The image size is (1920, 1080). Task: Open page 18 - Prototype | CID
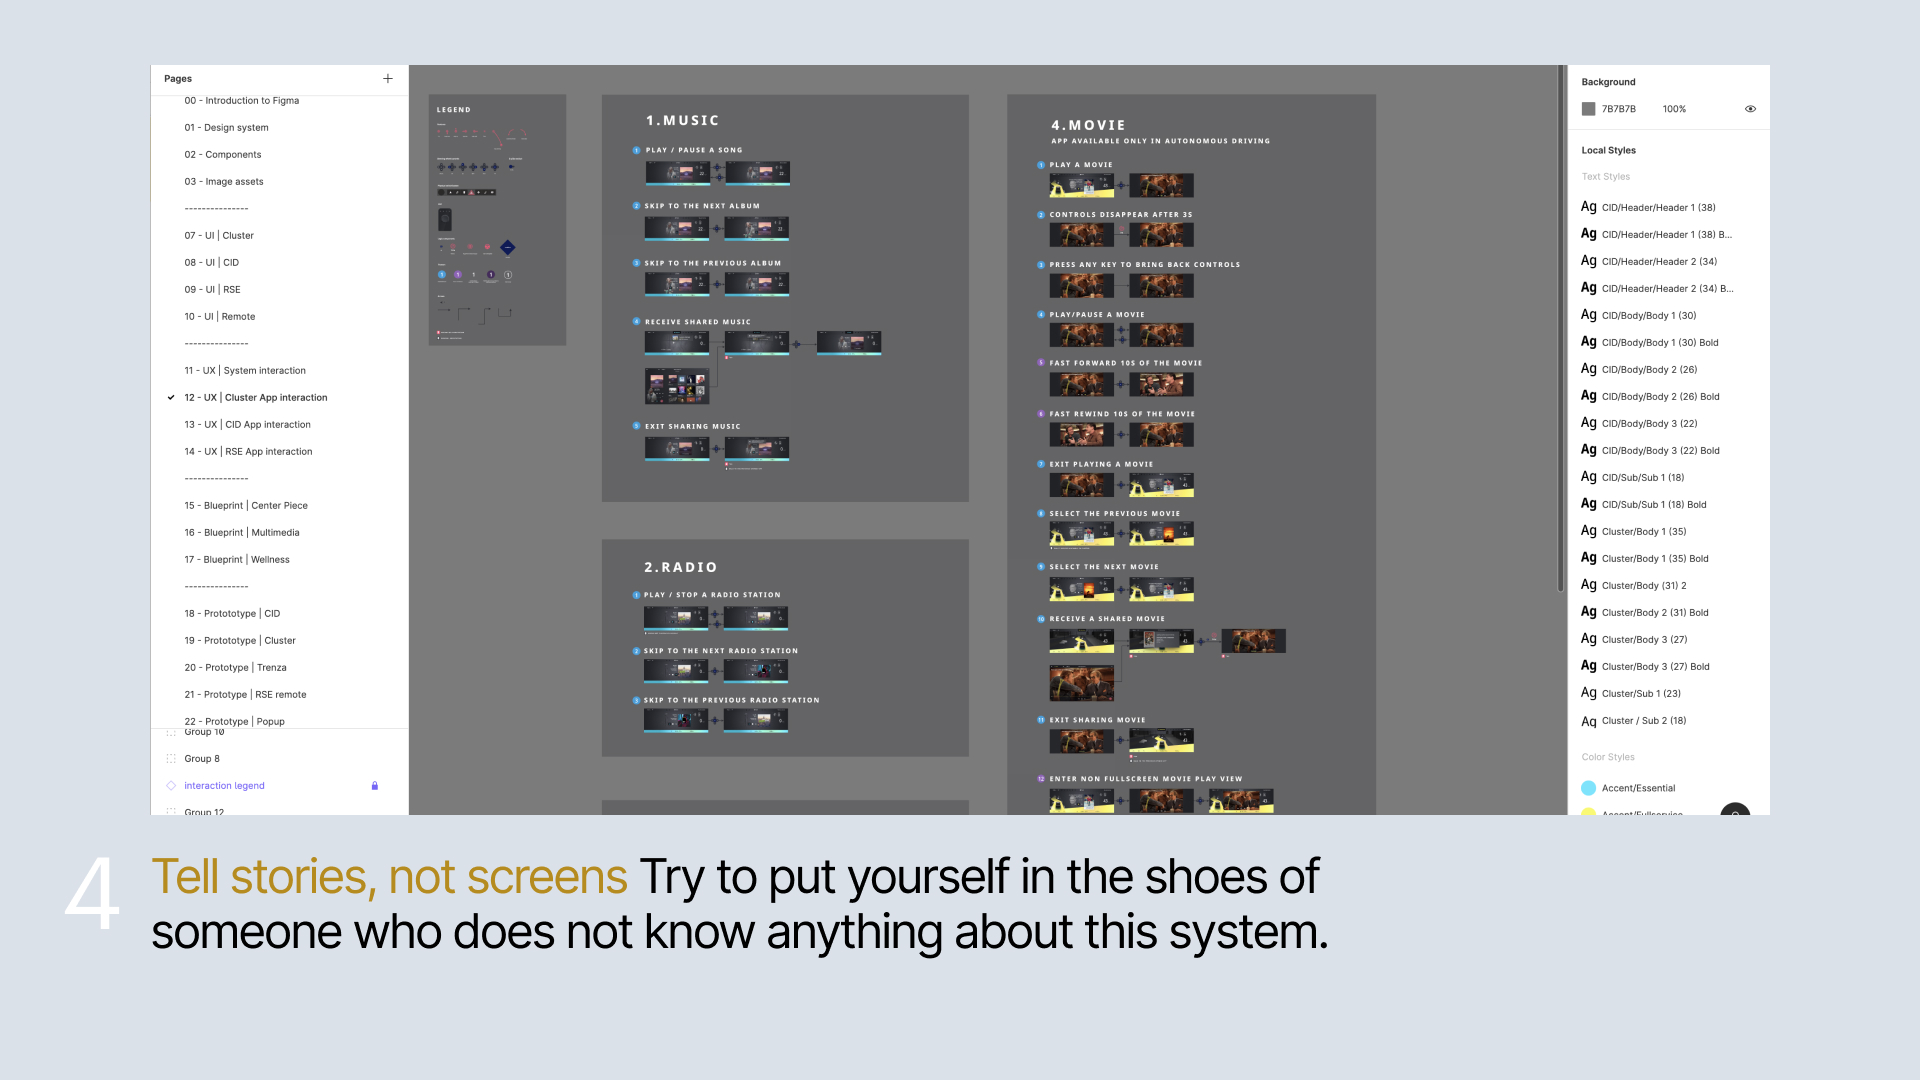[x=232, y=614]
